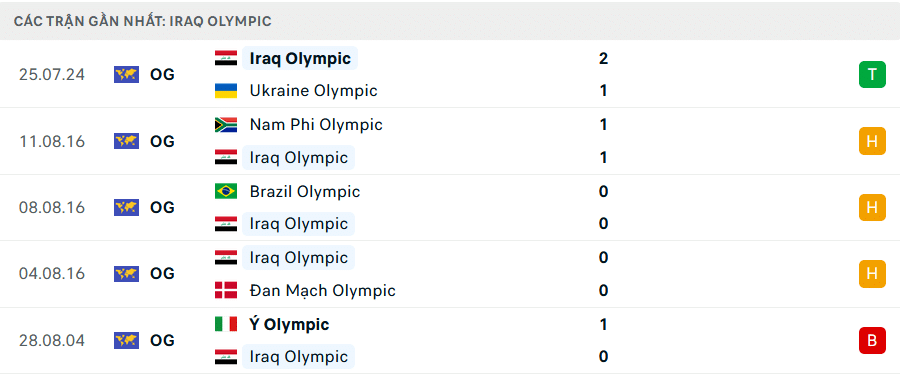Image resolution: width=900 pixels, height=377 pixels.
Task: Open the Ukraine Olympic team link
Action: (313, 91)
